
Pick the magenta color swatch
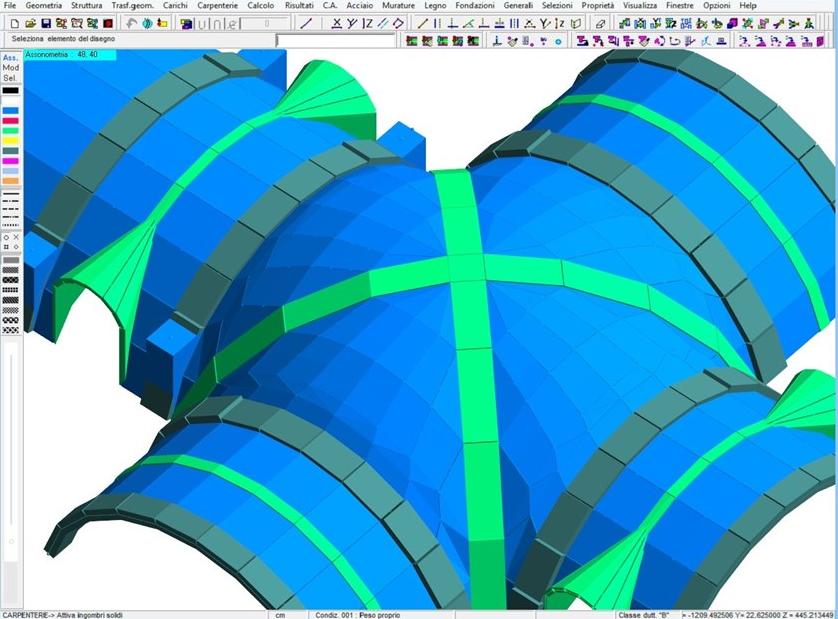(11, 161)
